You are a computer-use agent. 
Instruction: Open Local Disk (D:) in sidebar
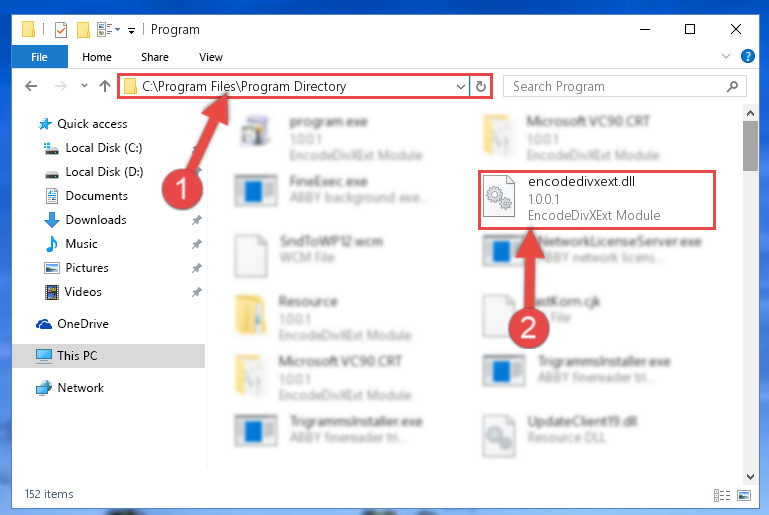point(104,172)
